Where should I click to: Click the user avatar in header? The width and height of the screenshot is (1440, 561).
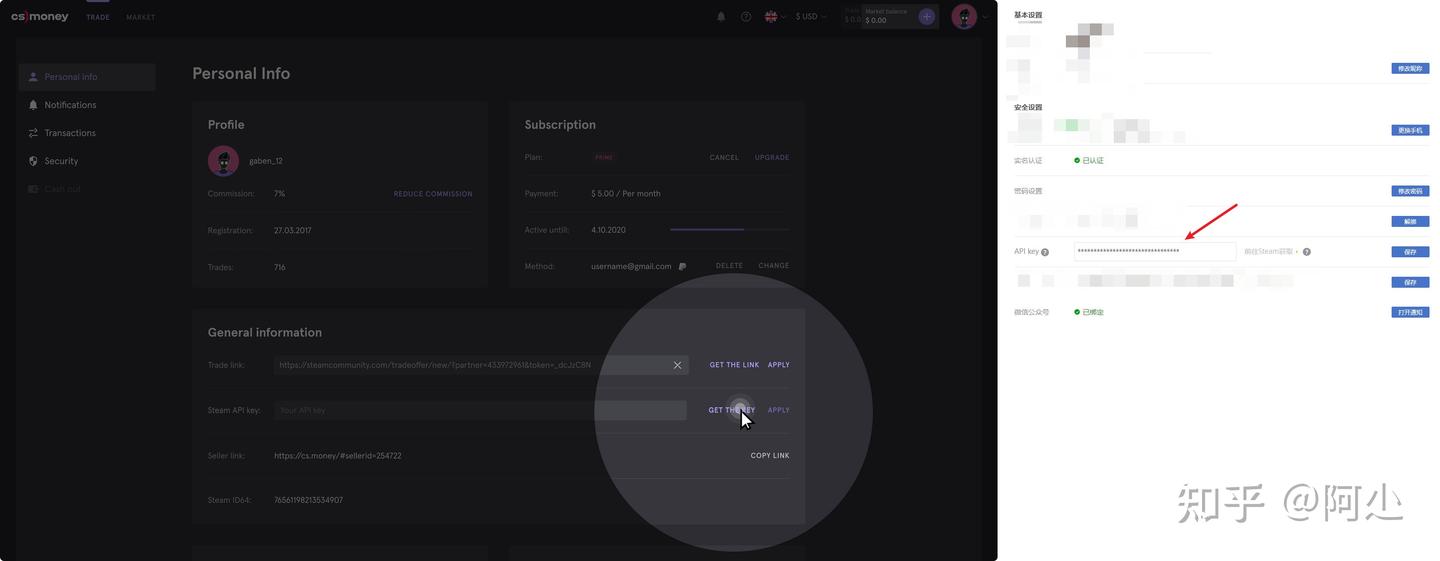(964, 16)
